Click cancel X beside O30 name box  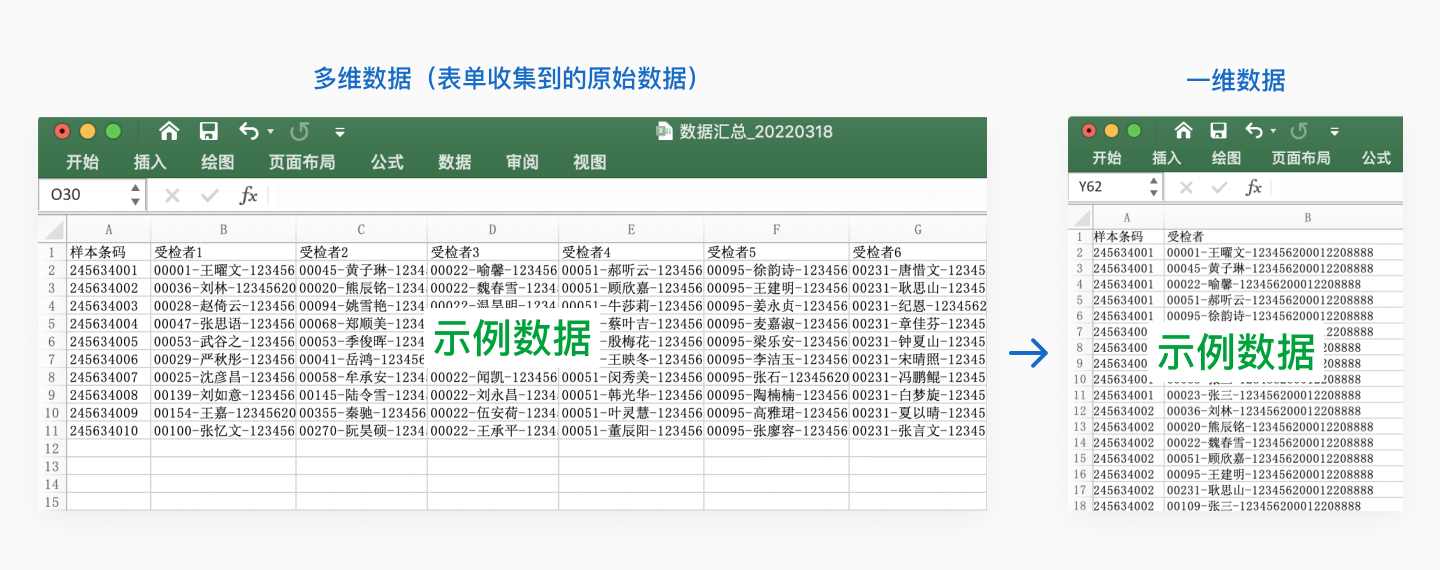[172, 195]
